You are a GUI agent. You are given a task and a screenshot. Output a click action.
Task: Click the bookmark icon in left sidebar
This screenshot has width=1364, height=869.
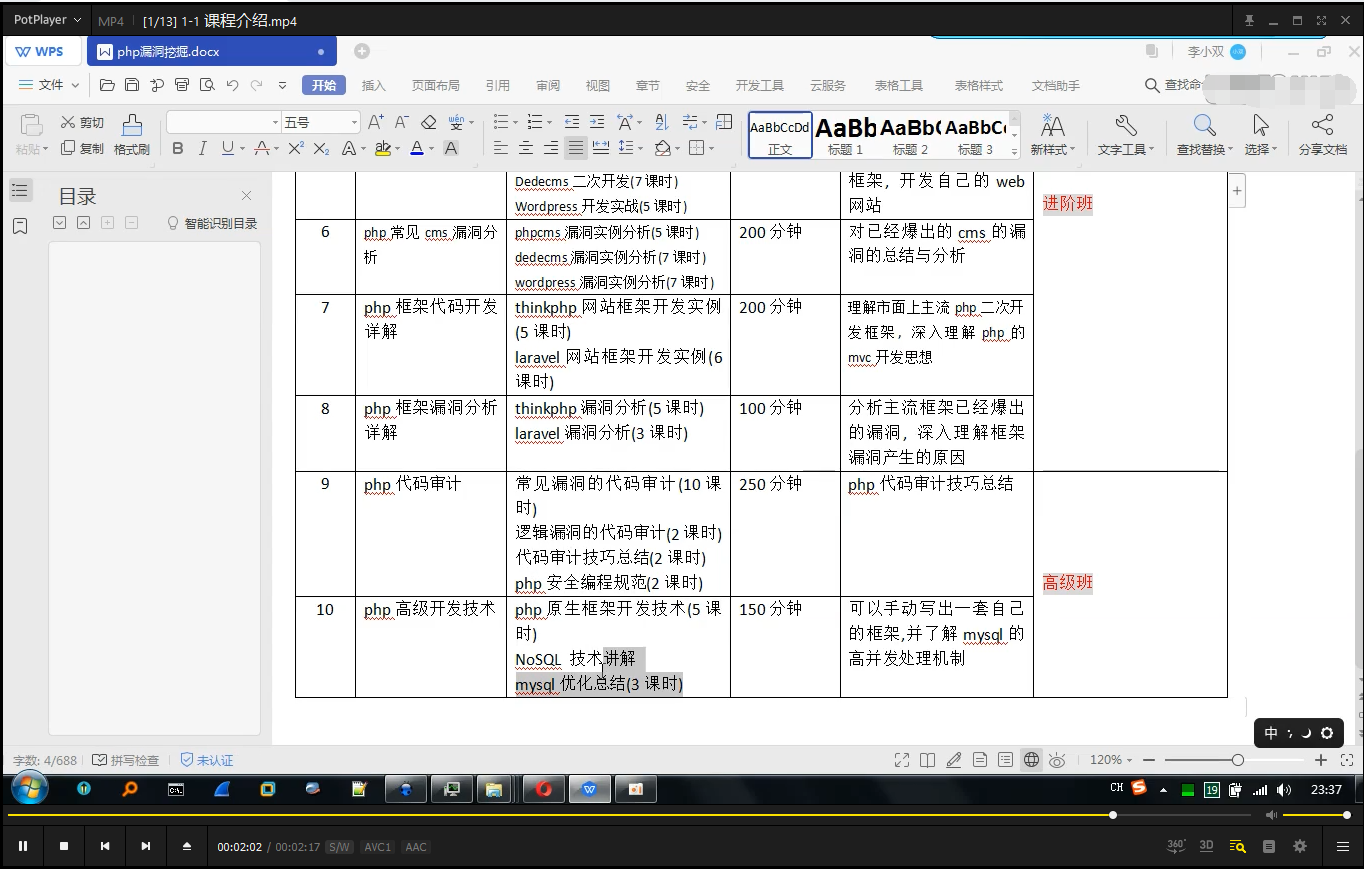20,227
